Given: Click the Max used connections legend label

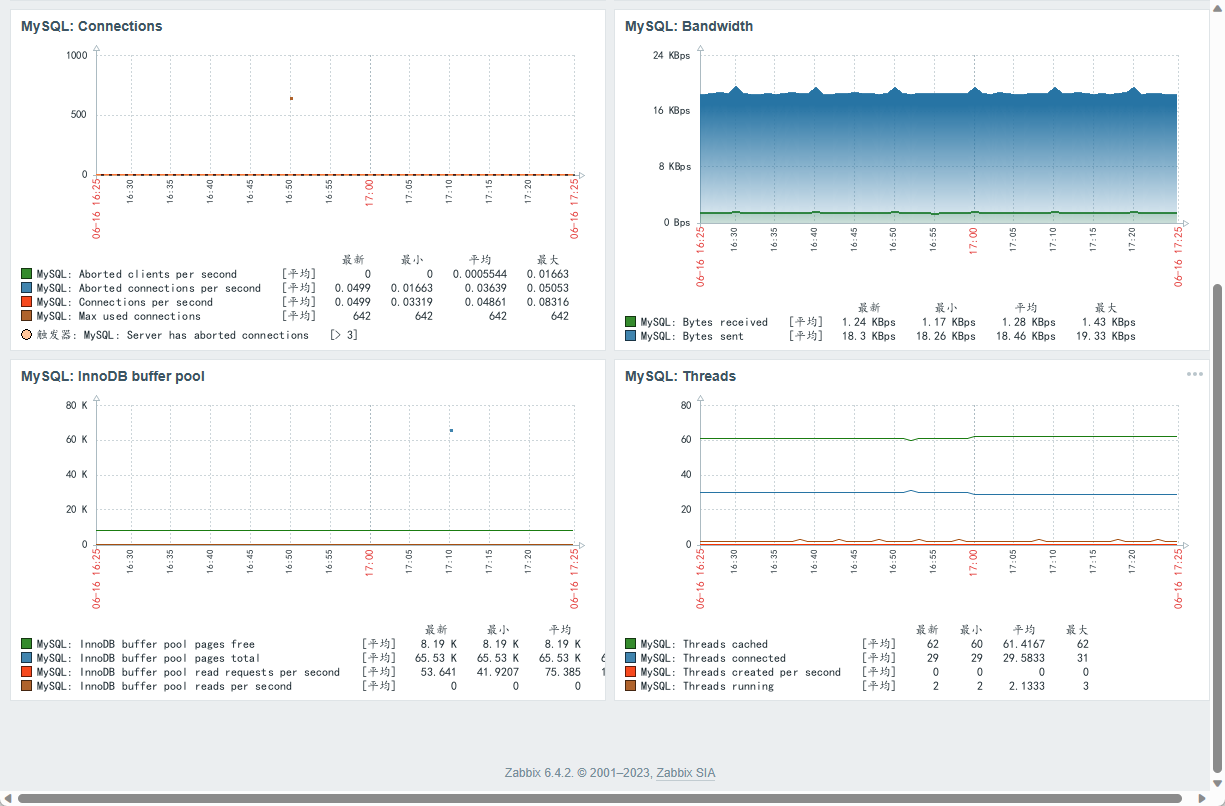Looking at the screenshot, I should coord(119,316).
